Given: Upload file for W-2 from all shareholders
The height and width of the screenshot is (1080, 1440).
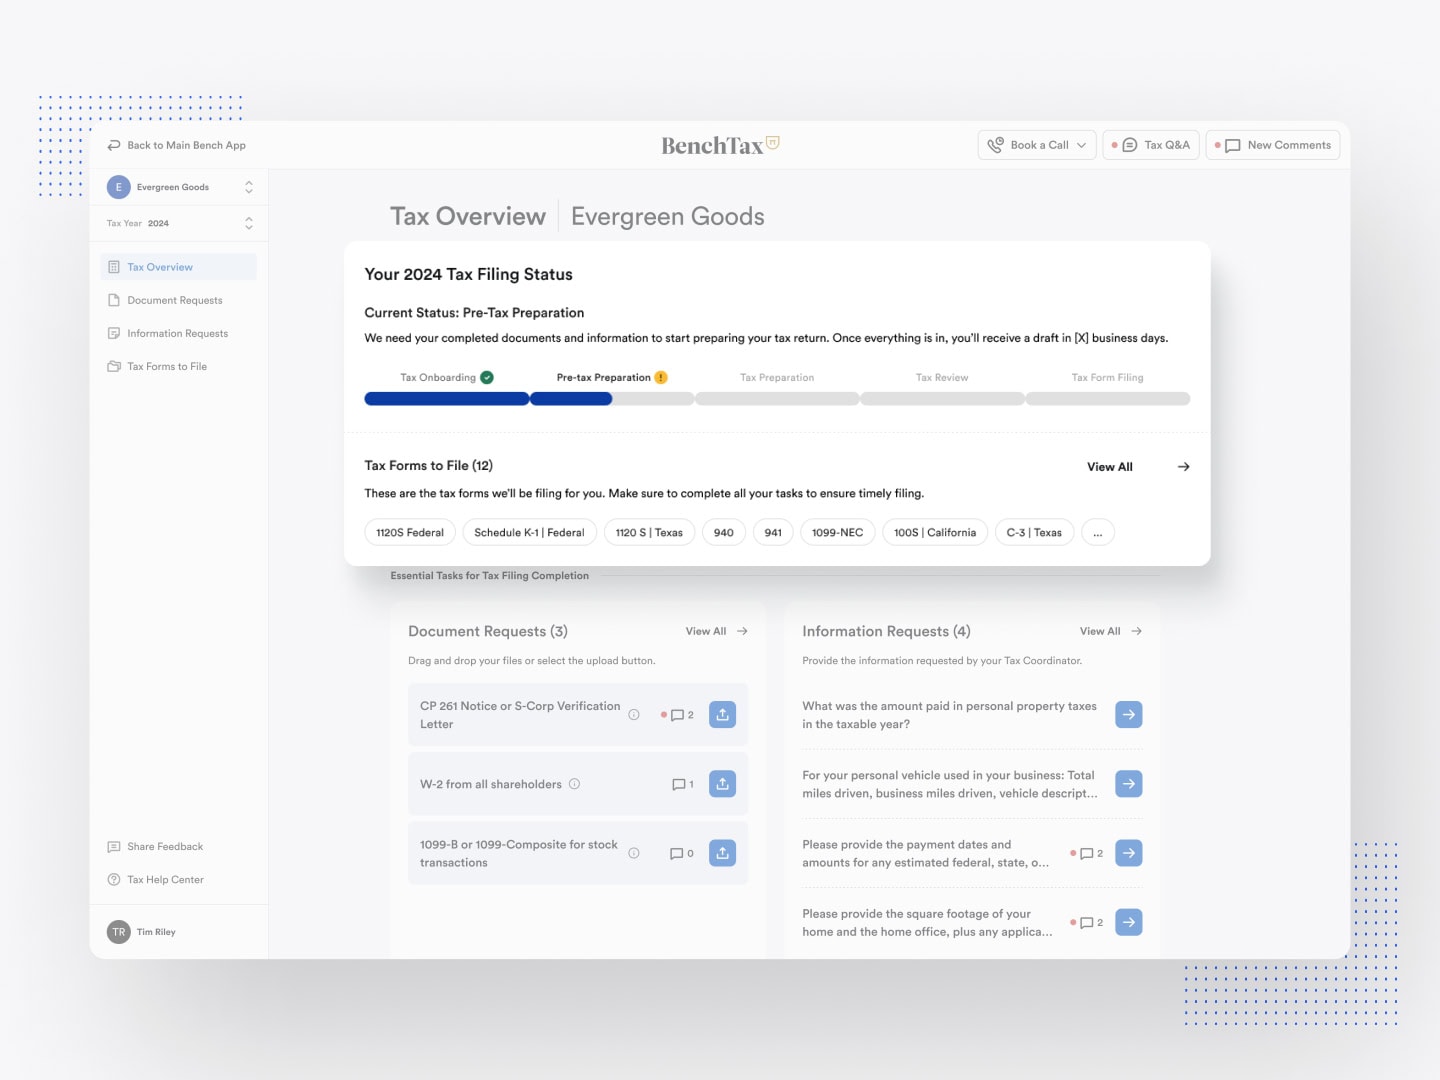Looking at the screenshot, I should pyautogui.click(x=722, y=784).
